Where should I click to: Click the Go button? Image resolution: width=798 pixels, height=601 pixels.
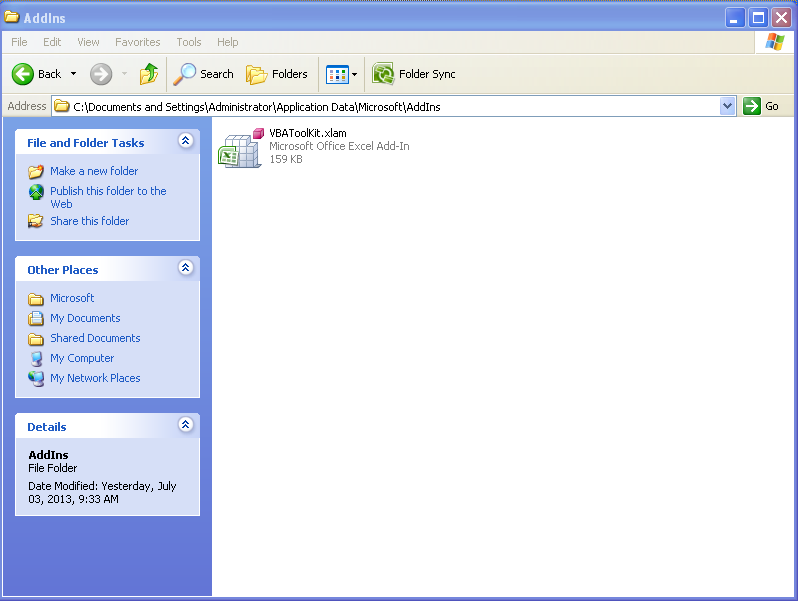(761, 106)
